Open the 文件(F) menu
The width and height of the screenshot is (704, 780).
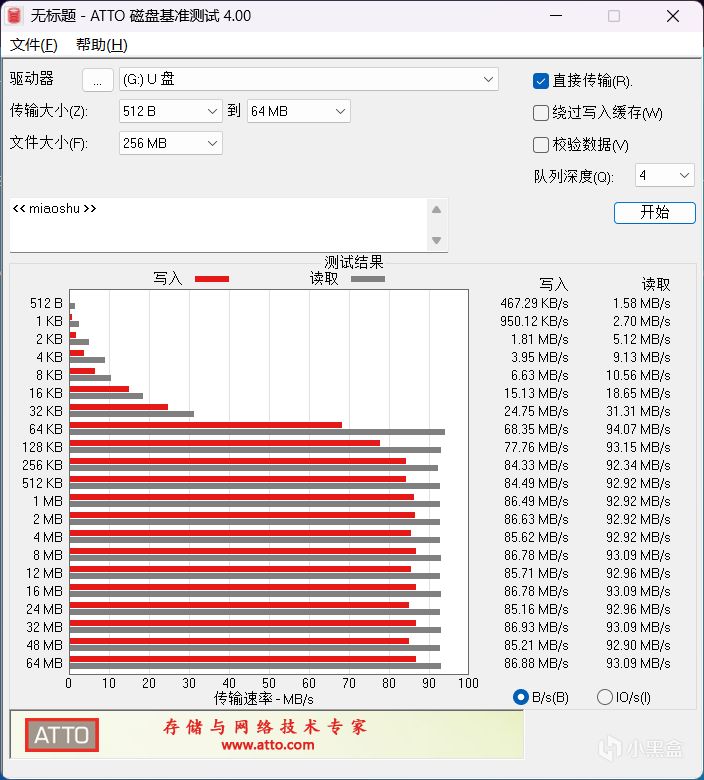click(x=34, y=45)
